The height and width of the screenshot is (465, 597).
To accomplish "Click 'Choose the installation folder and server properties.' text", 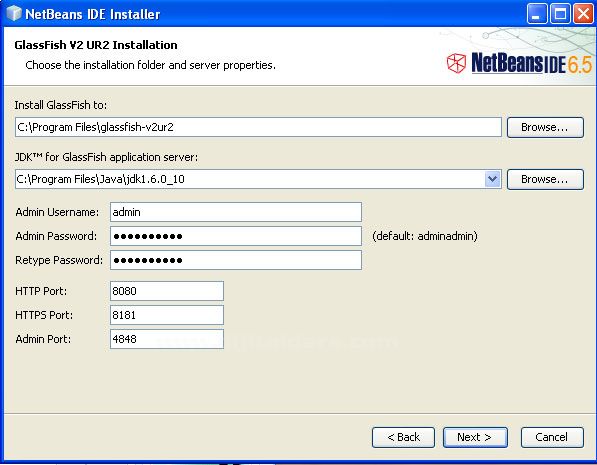I will point(150,65).
